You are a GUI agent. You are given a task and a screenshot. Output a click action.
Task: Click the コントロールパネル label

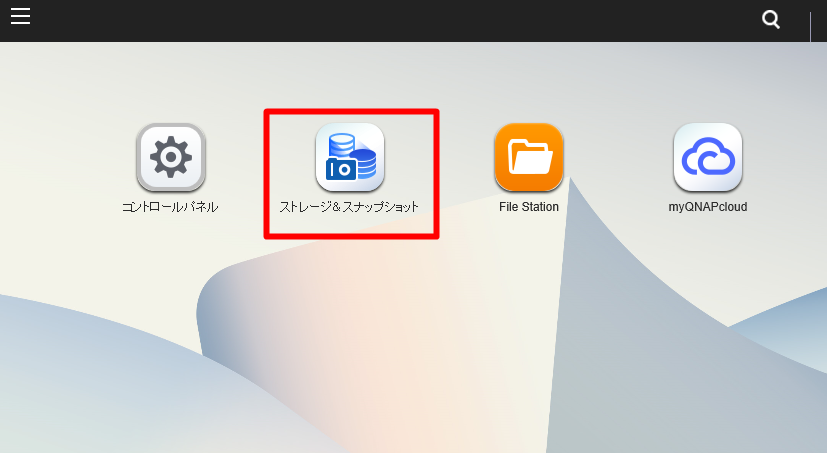(x=170, y=207)
